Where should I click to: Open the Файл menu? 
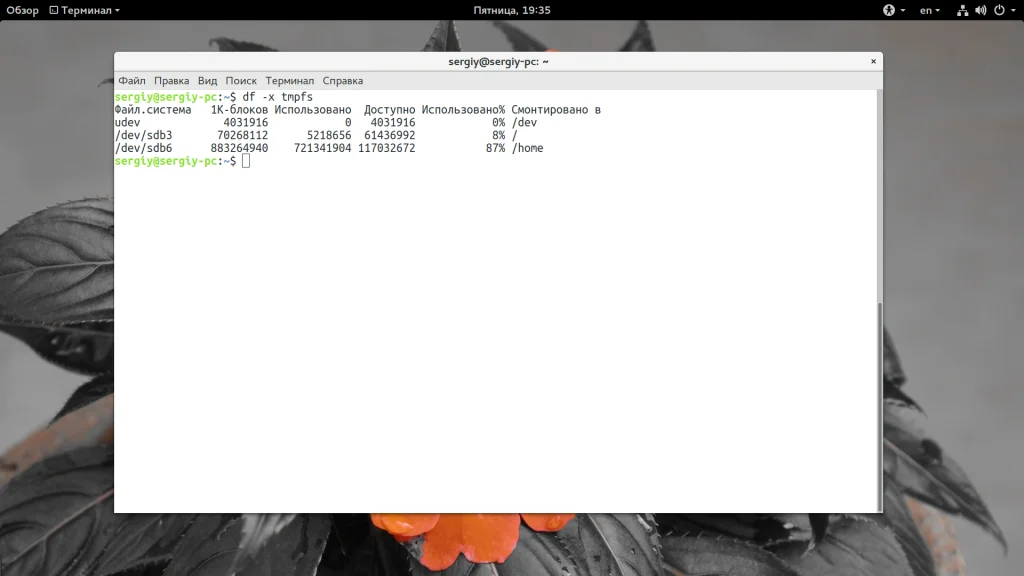(132, 81)
